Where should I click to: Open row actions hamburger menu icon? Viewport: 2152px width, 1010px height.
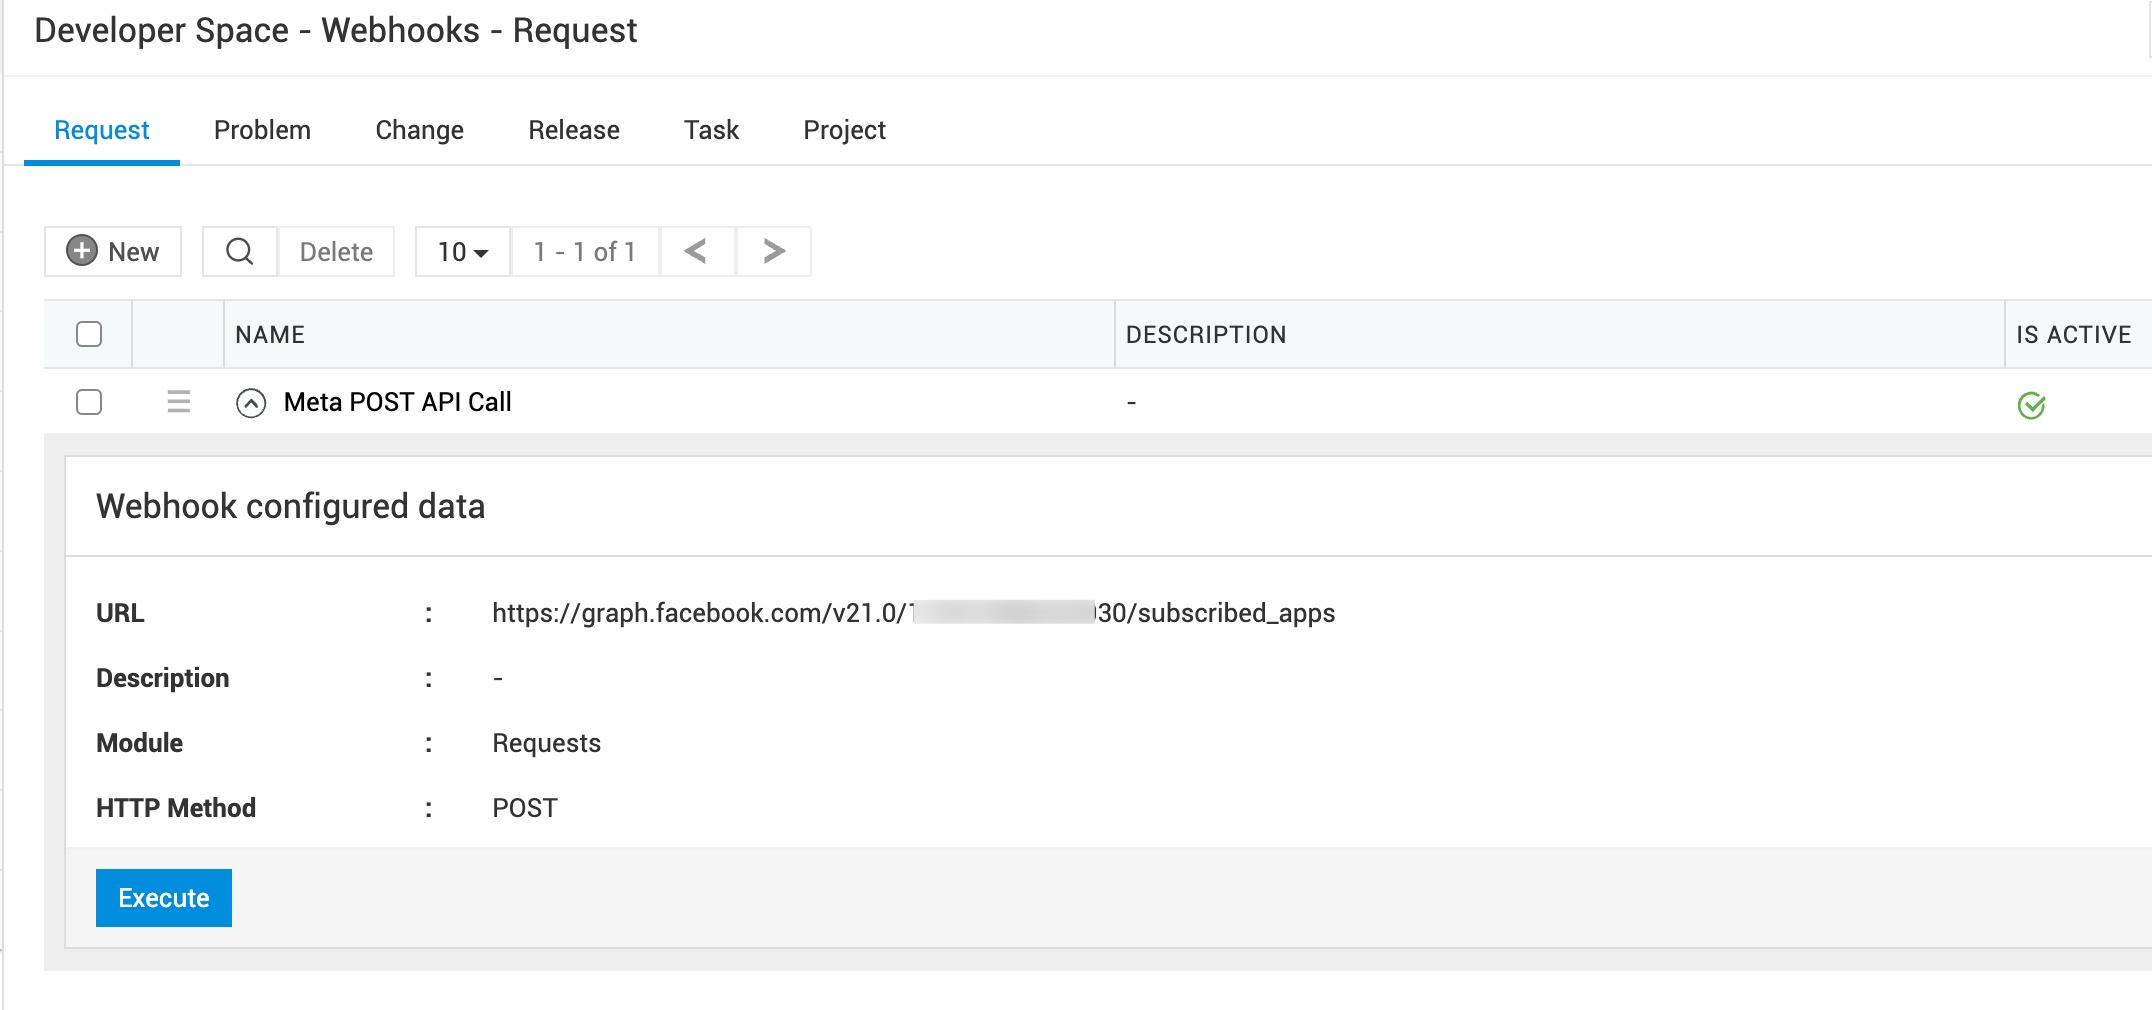click(x=179, y=402)
